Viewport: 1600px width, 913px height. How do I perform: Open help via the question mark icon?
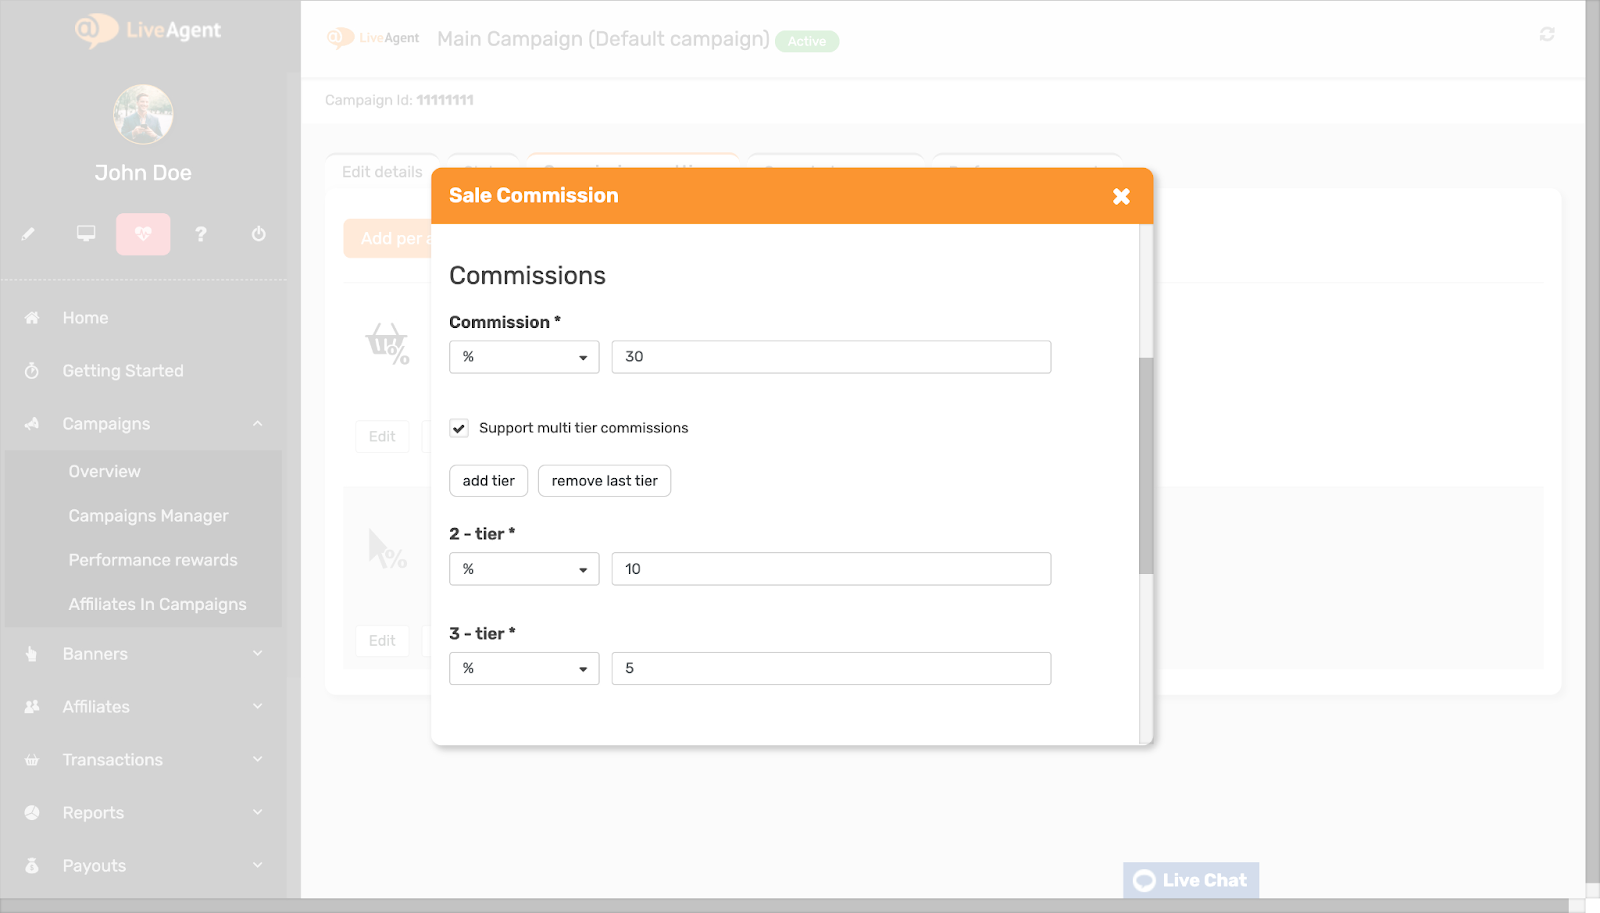[x=201, y=233]
